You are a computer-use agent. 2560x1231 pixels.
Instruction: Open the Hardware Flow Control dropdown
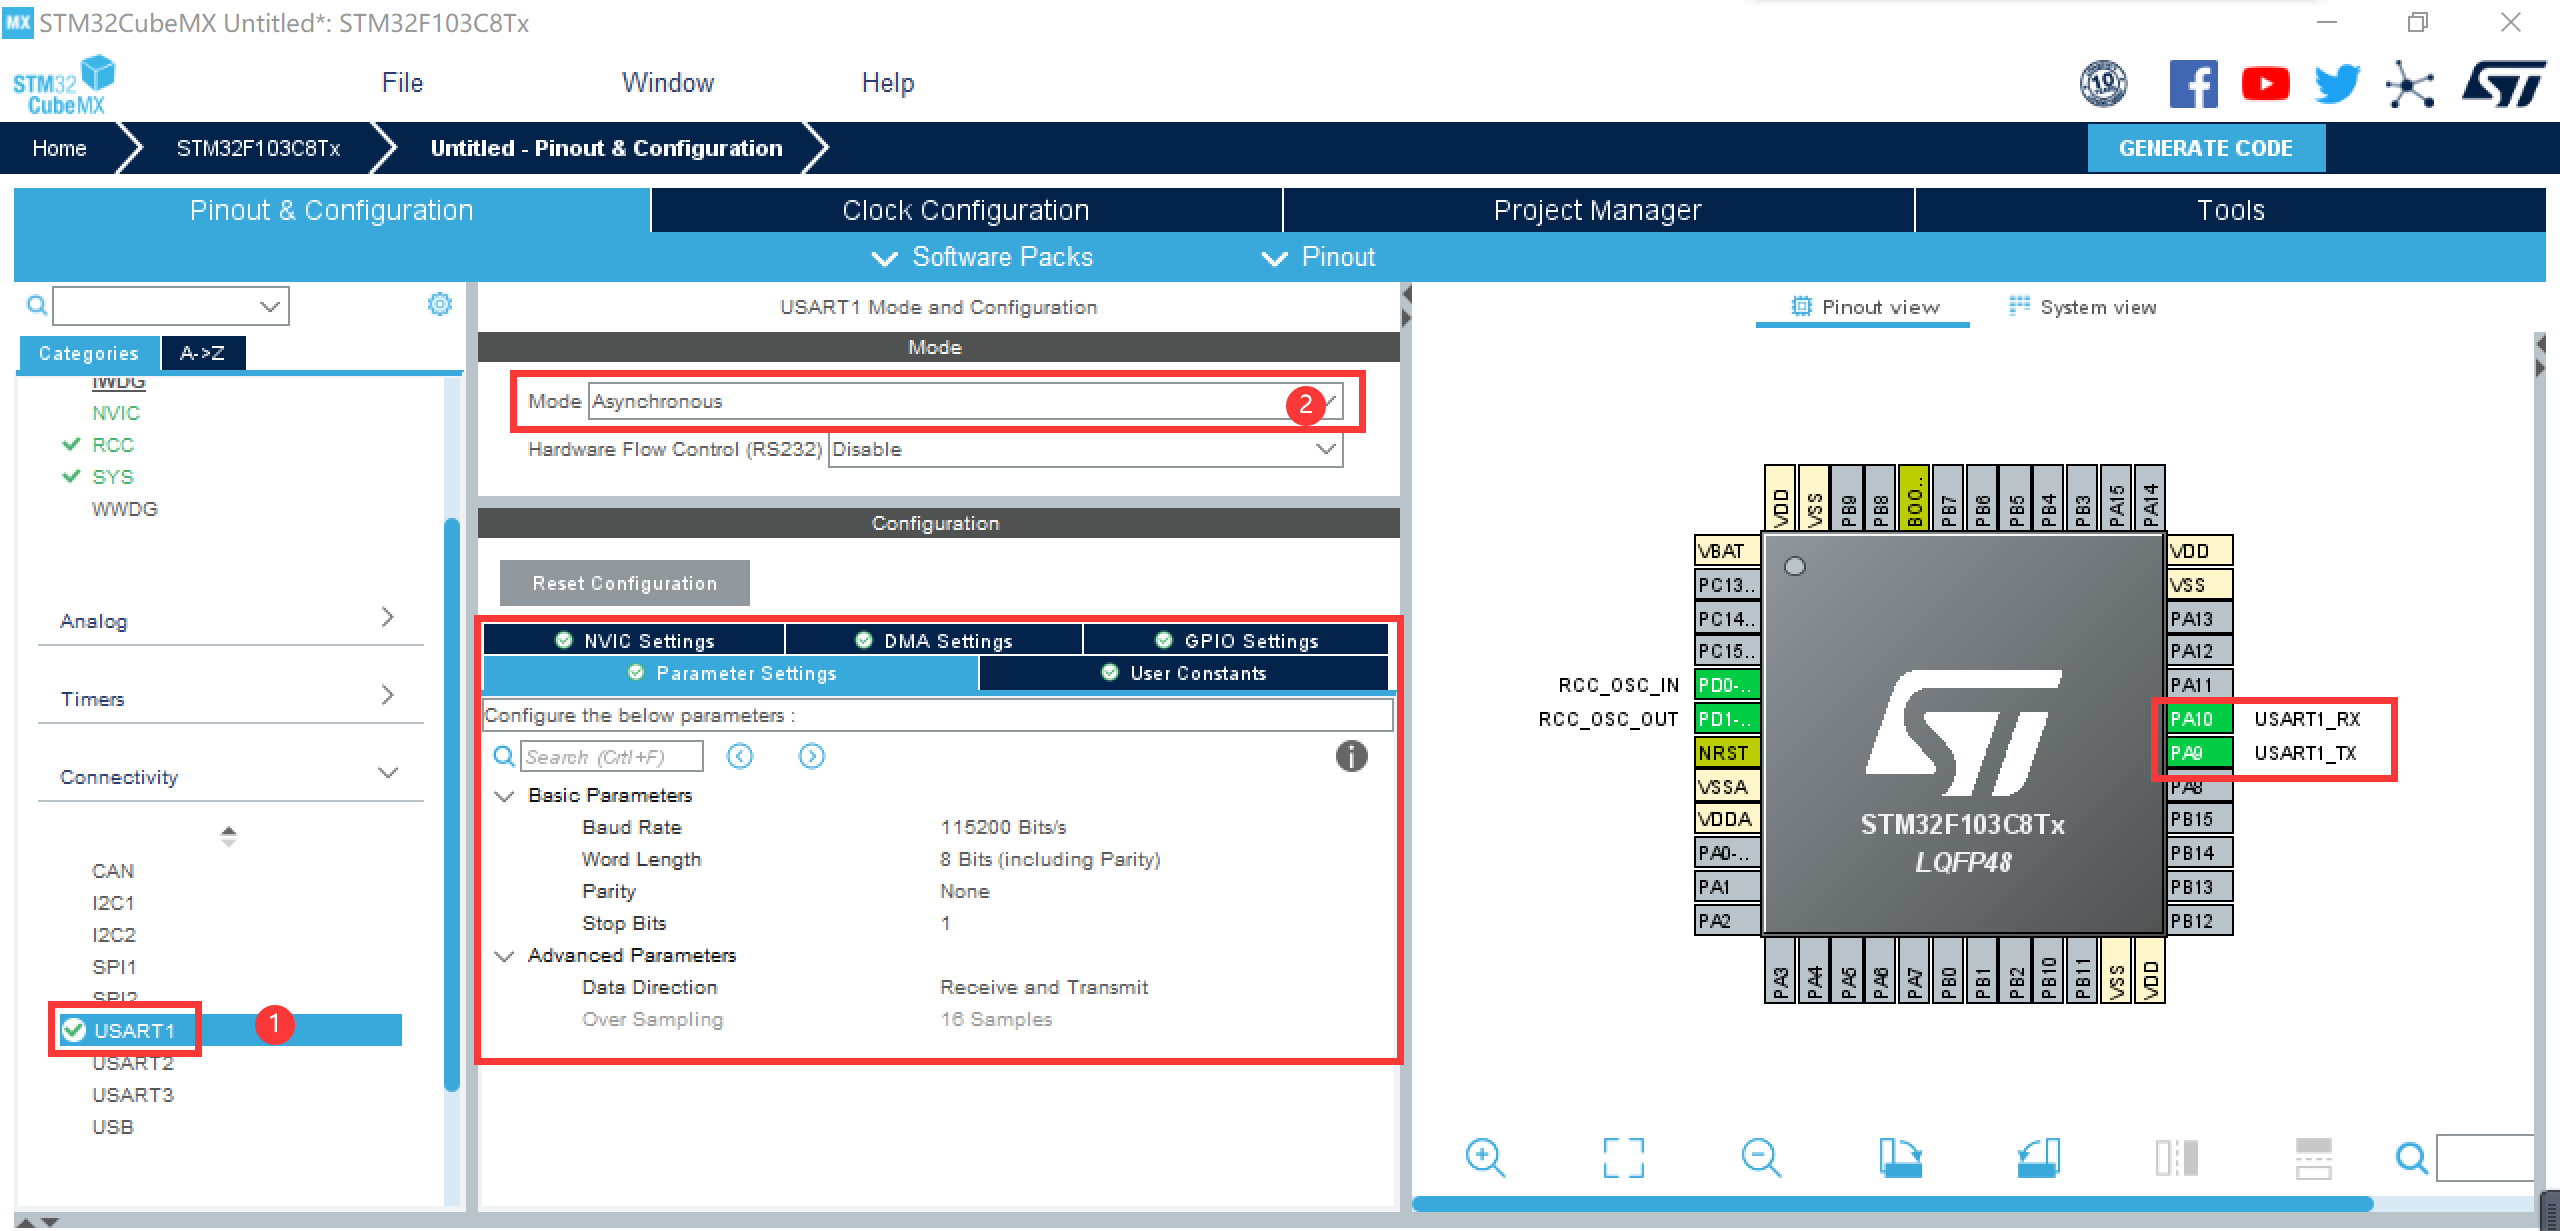click(1085, 449)
